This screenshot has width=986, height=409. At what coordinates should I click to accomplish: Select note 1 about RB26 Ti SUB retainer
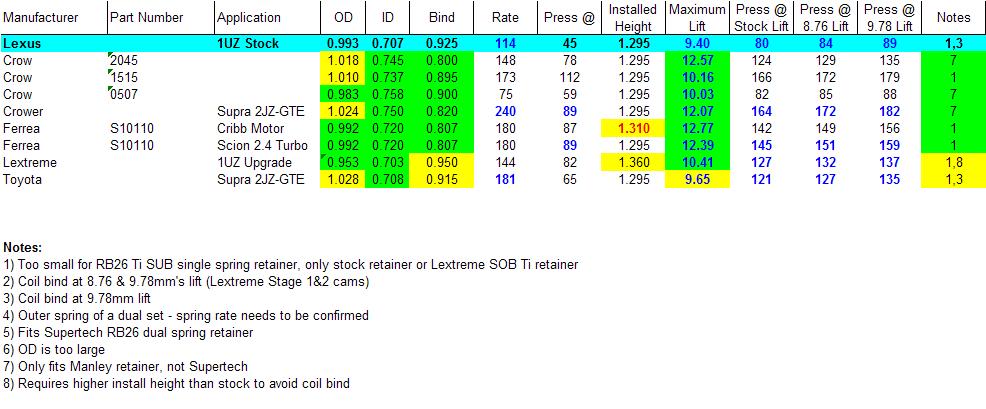291,265
